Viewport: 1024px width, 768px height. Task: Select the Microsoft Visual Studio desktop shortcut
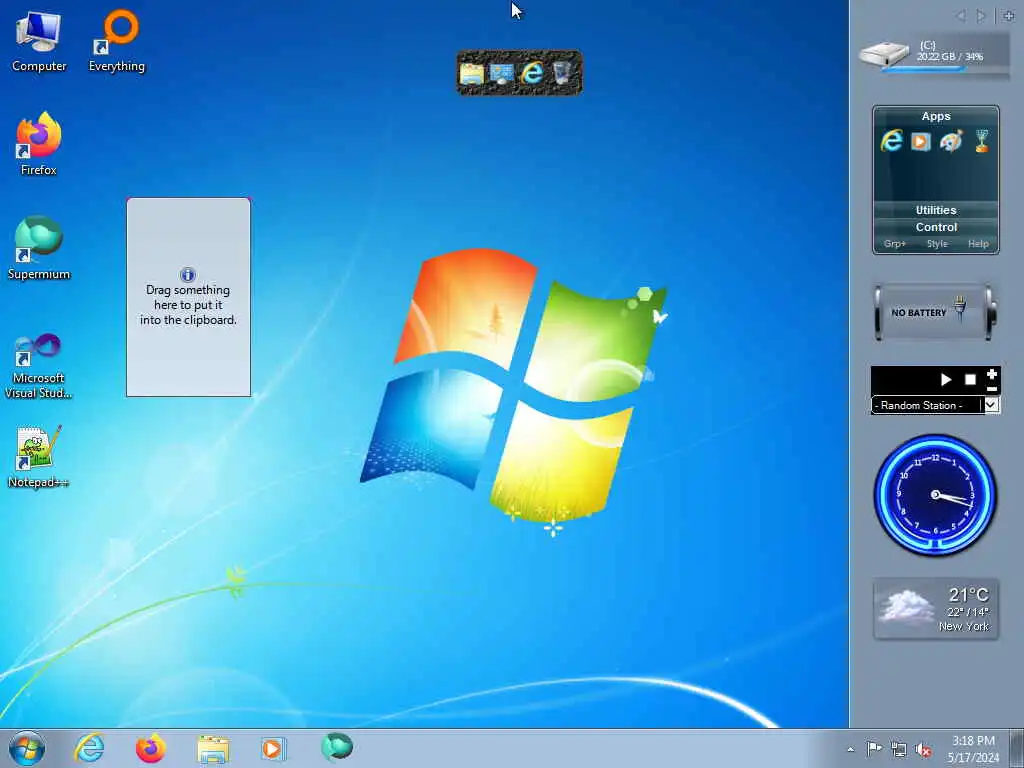coord(39,366)
